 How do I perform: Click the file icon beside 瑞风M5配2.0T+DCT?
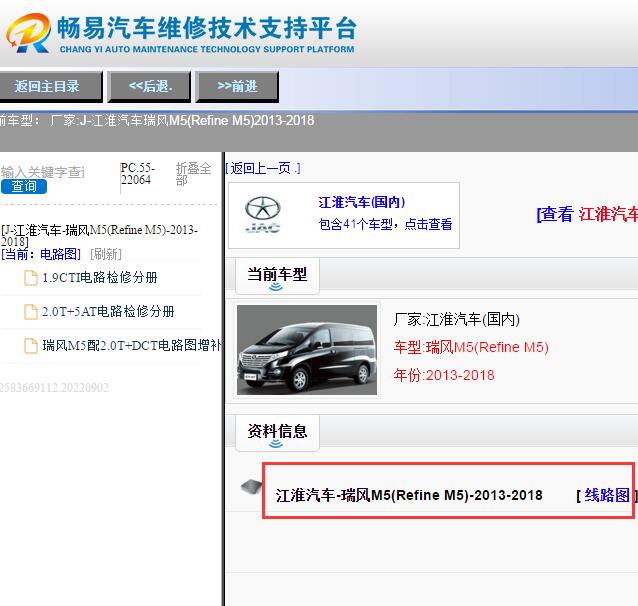click(x=31, y=346)
